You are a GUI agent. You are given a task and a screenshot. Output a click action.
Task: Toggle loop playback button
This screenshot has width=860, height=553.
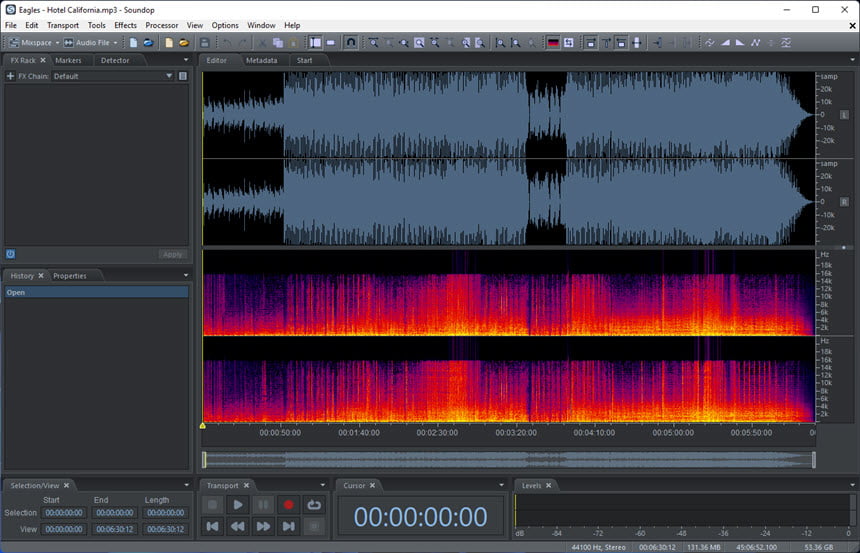coord(314,505)
